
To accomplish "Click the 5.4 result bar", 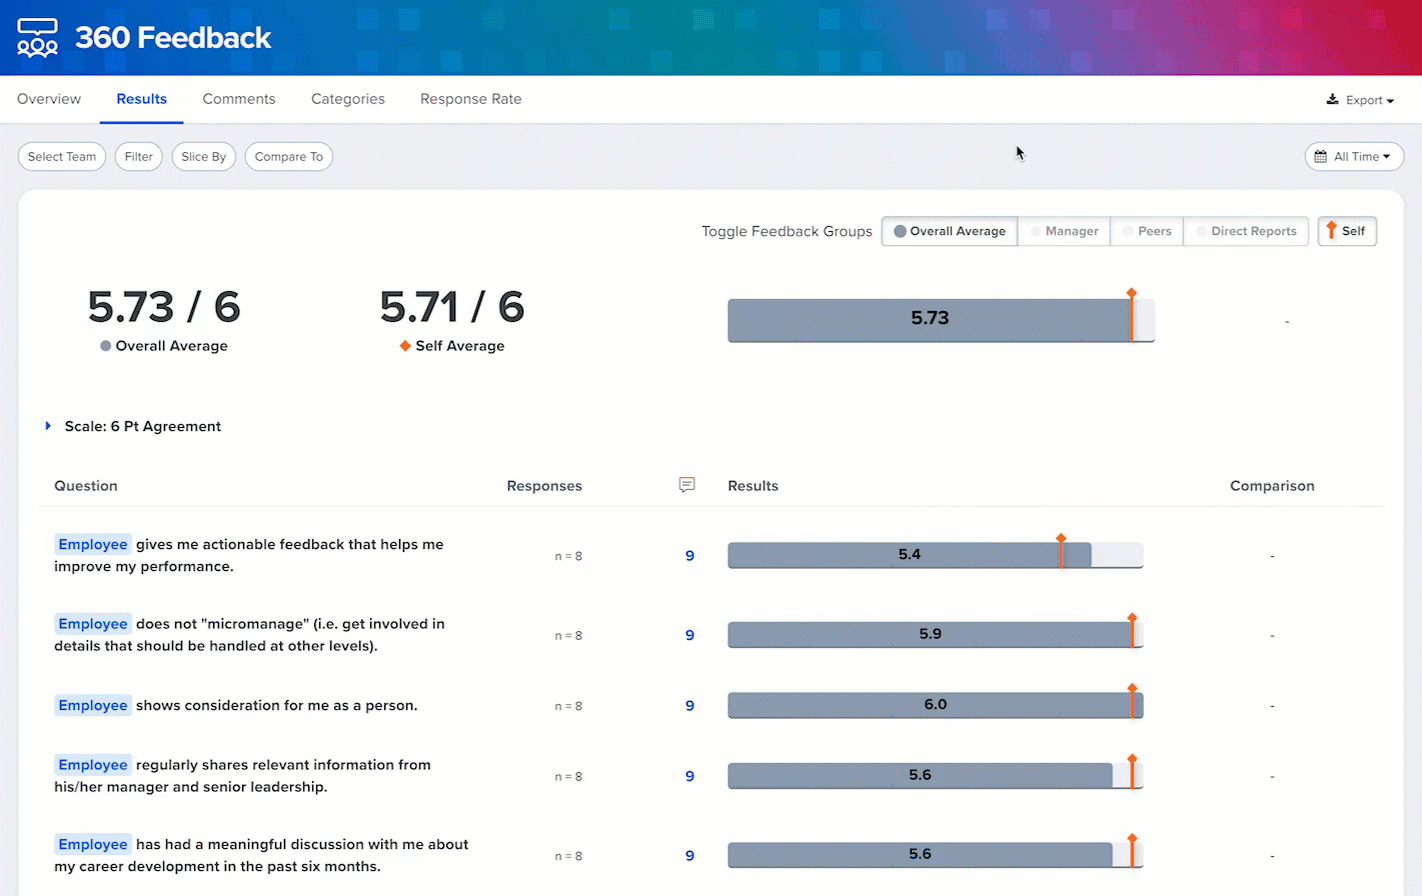I will pos(908,555).
